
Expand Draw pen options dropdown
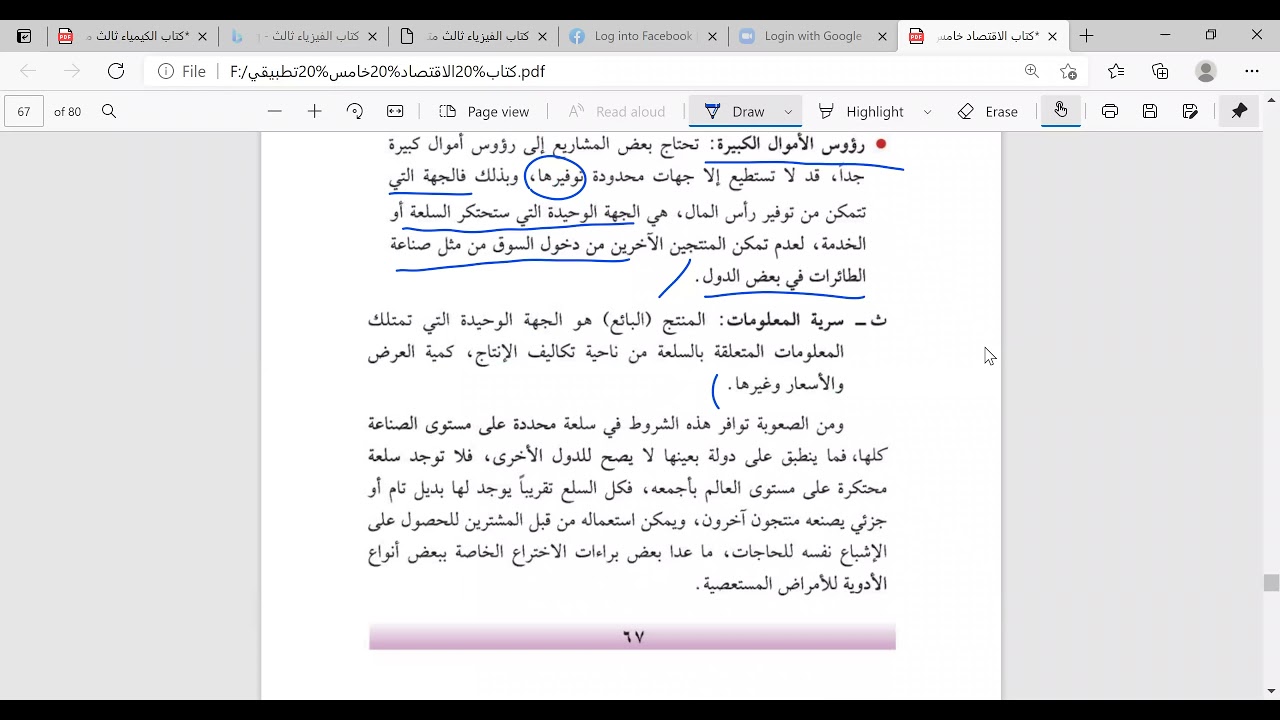tap(788, 112)
